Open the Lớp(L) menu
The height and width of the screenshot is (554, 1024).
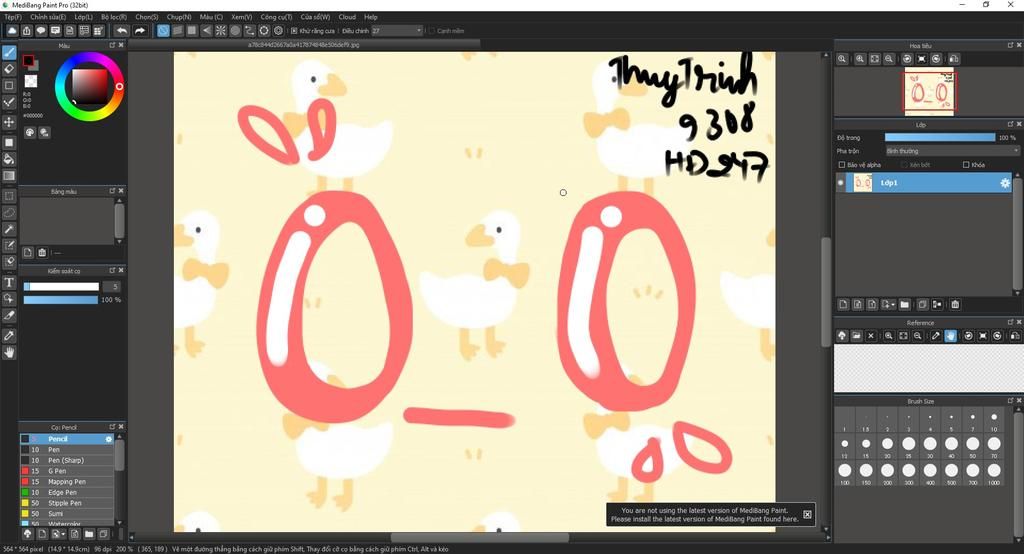click(x=84, y=17)
